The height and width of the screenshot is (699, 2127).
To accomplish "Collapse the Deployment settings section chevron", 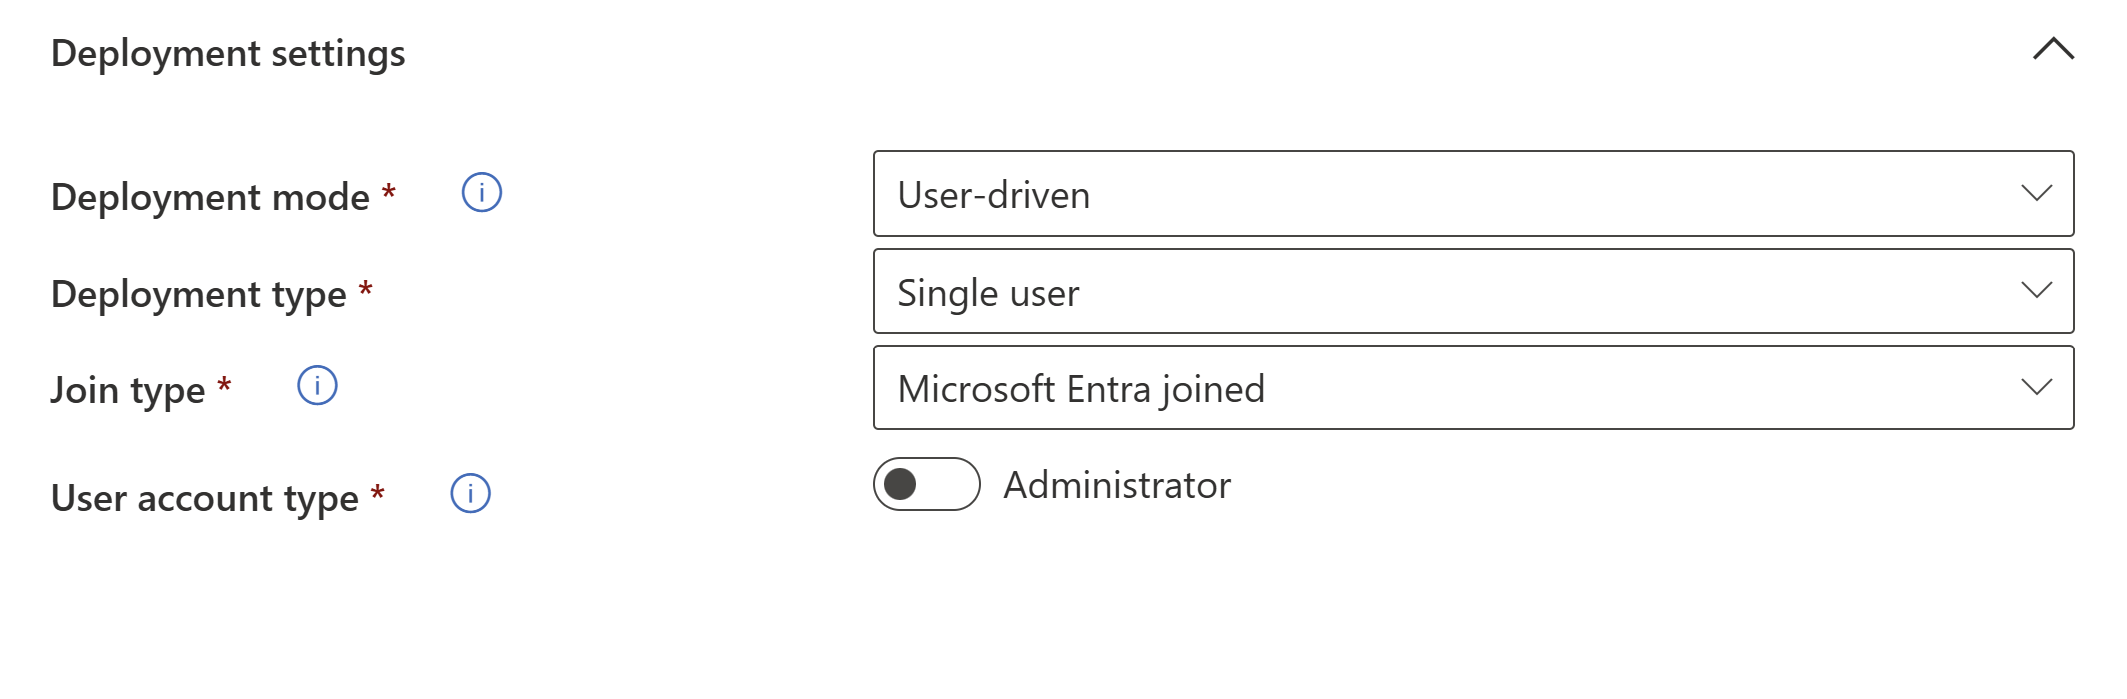I will pyautogui.click(x=2053, y=49).
